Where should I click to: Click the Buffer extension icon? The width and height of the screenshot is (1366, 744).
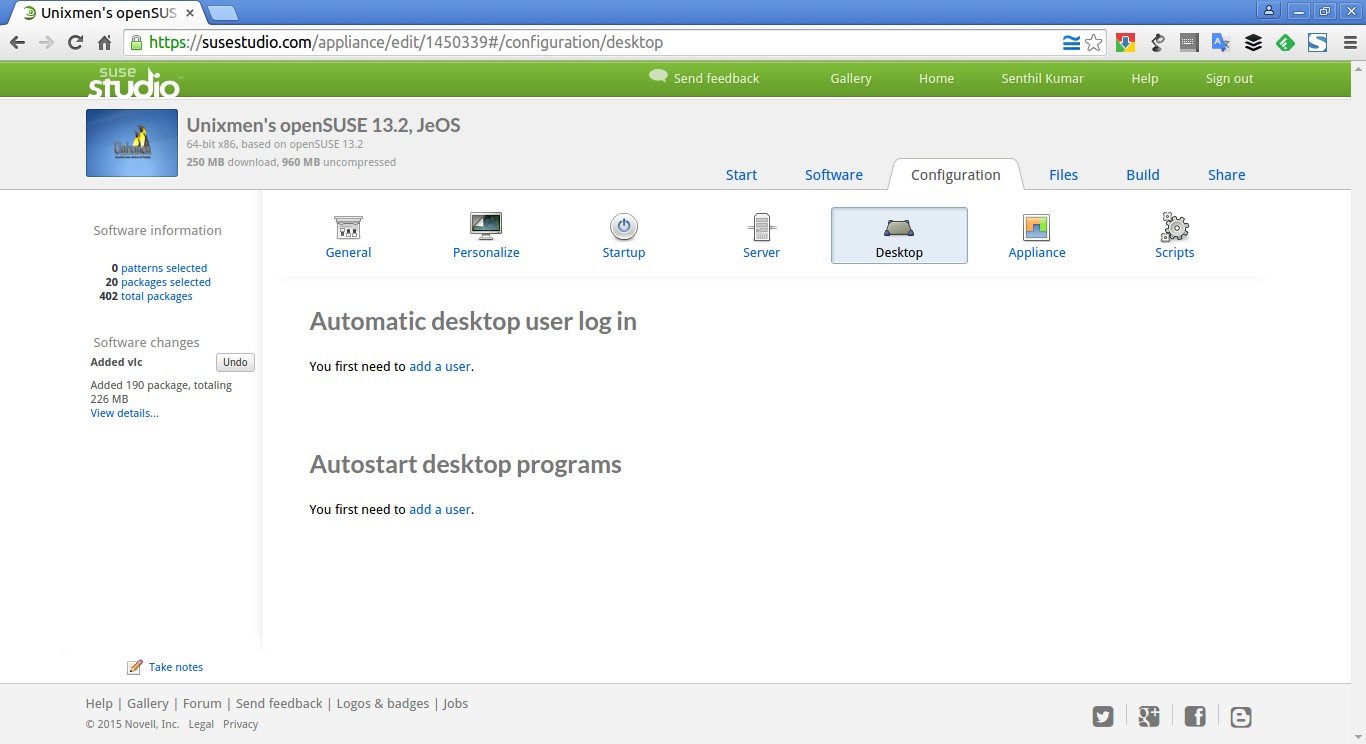pos(1253,42)
